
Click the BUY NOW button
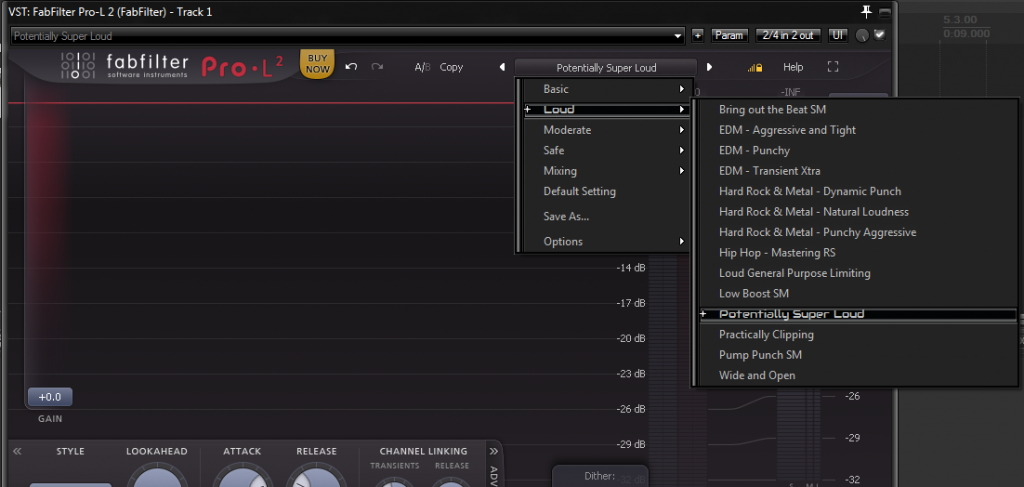(x=317, y=64)
